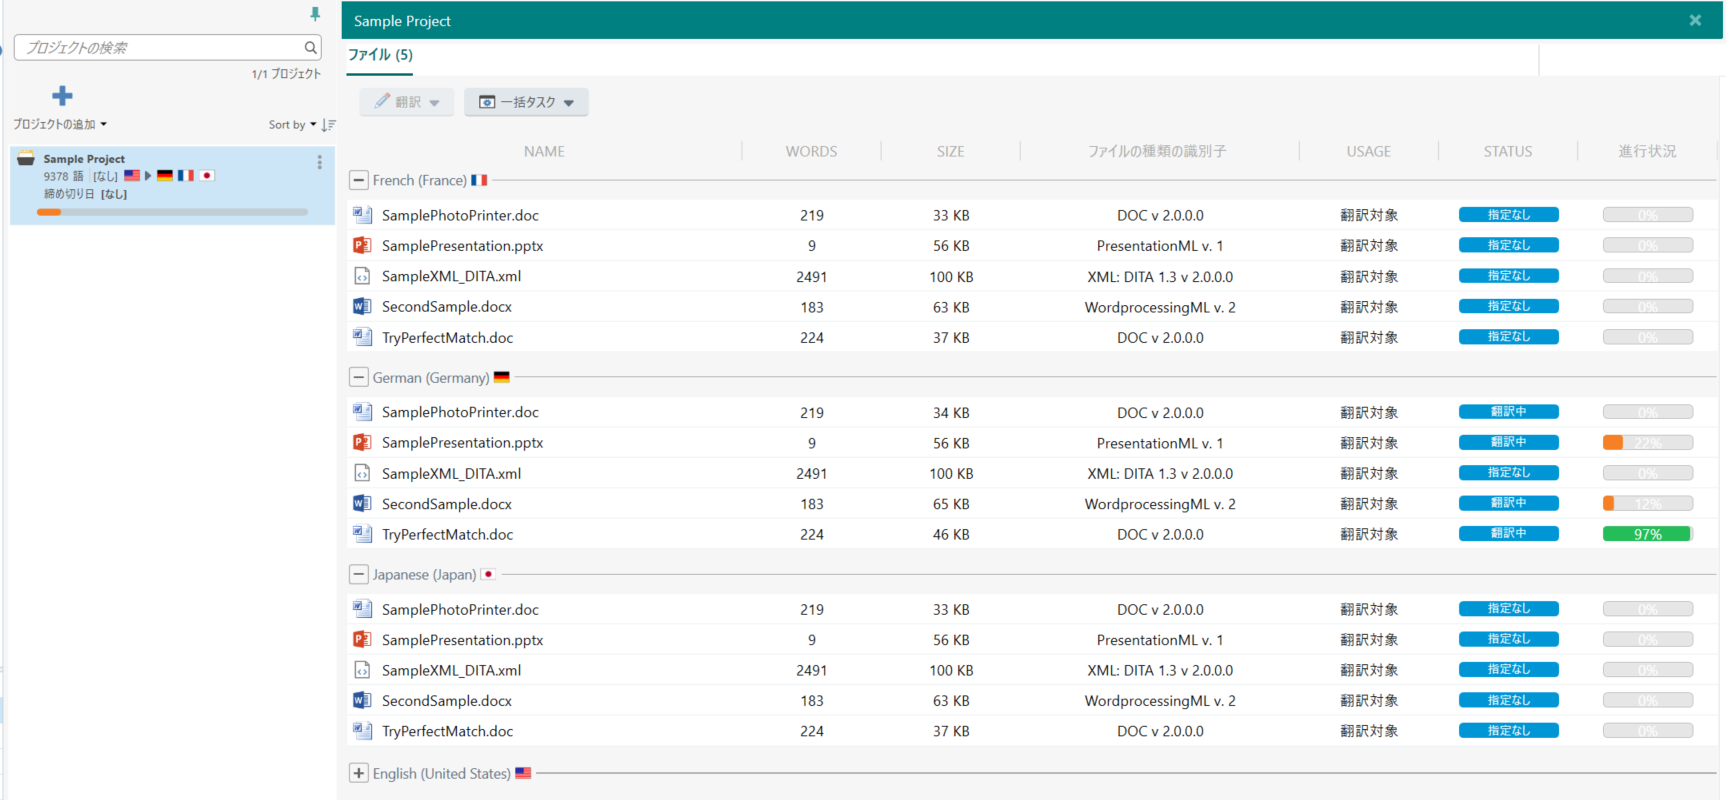Image resolution: width=1726 pixels, height=800 pixels.
Task: Select the ファイル (5) tab
Action: pyautogui.click(x=380, y=55)
